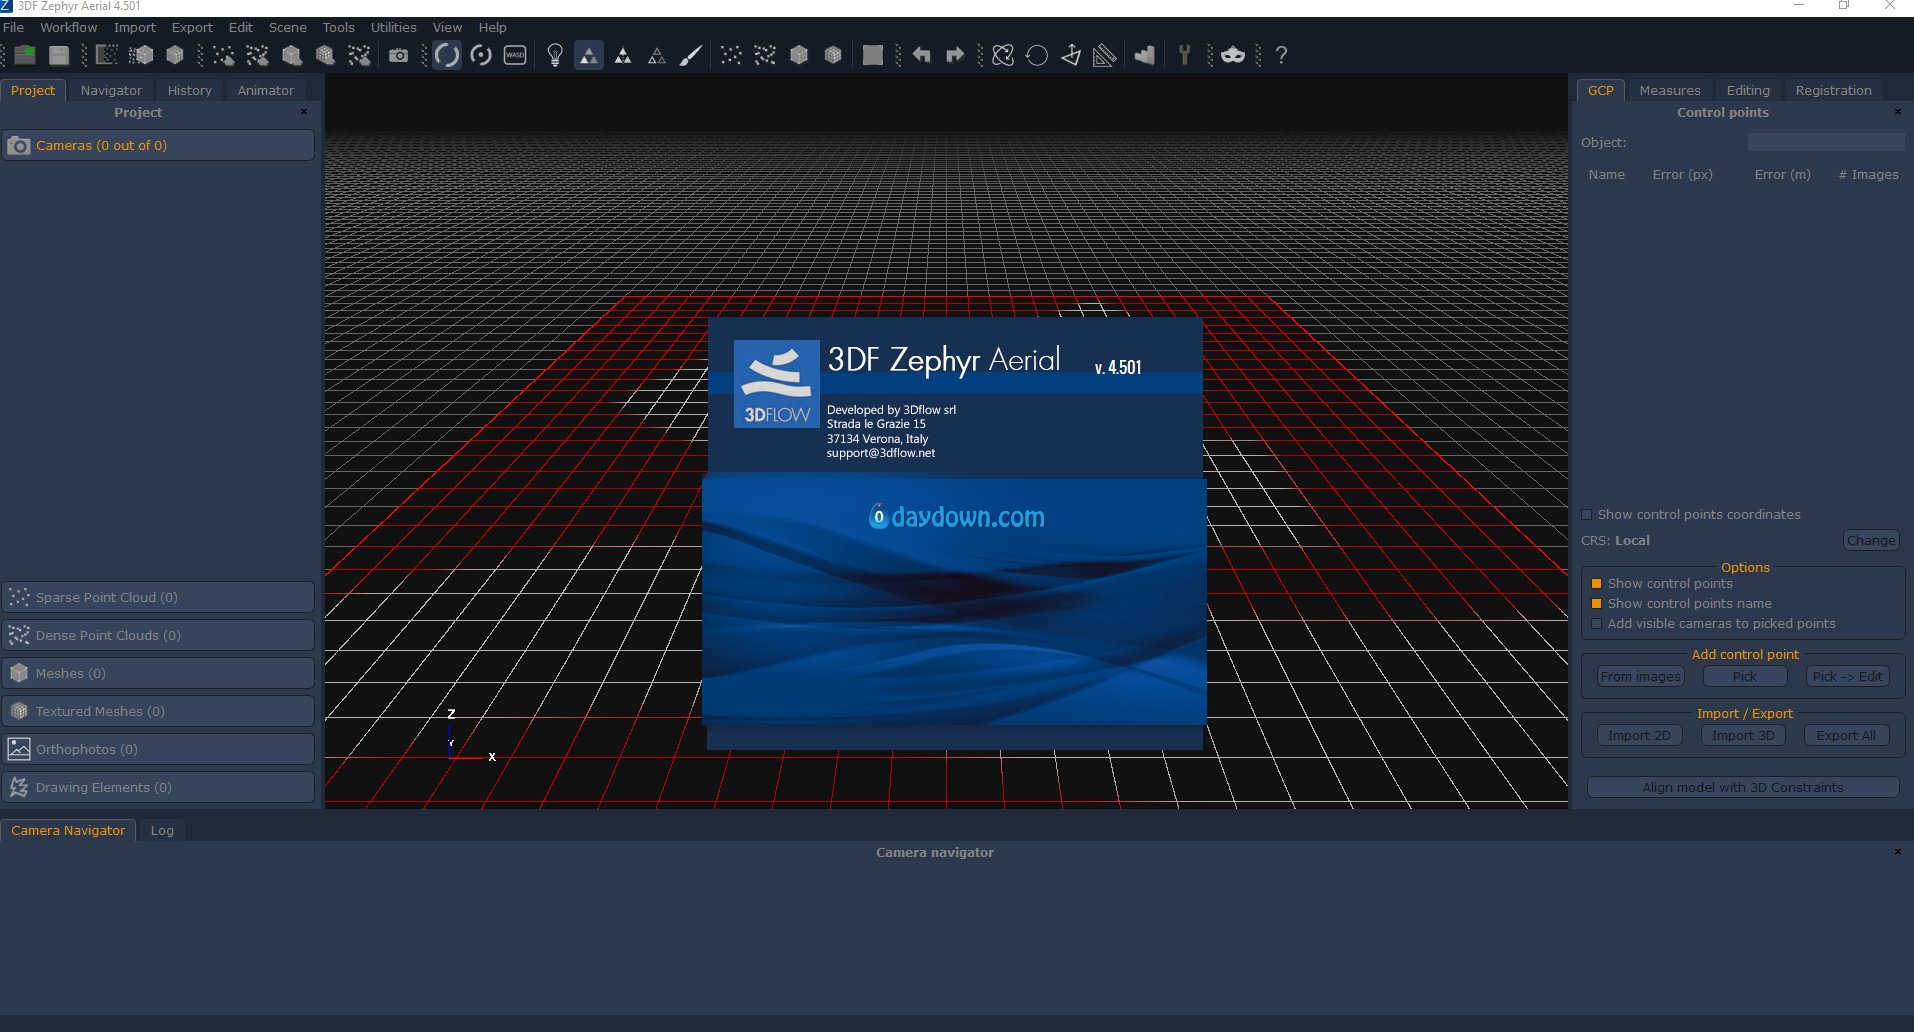This screenshot has width=1914, height=1032.
Task: Click the Change CRS button
Action: tap(1870, 540)
